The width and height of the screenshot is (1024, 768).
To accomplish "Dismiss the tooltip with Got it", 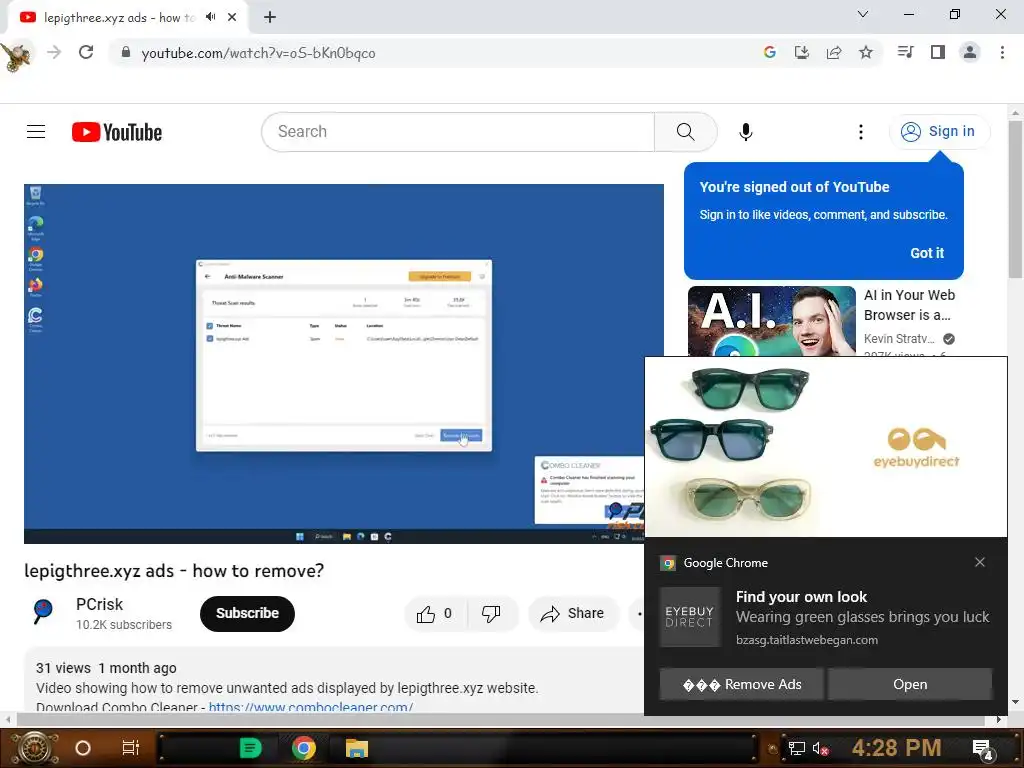I will [x=927, y=253].
